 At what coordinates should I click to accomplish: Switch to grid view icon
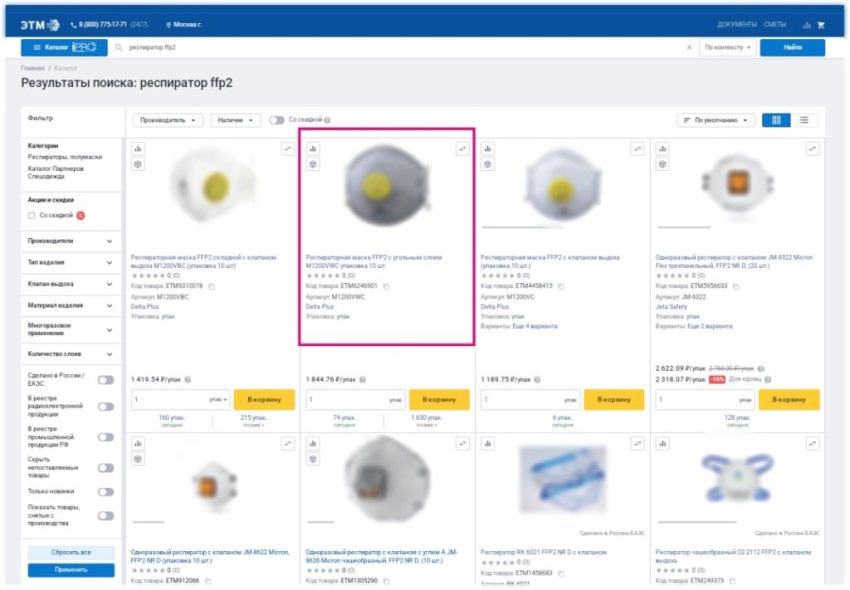(x=776, y=120)
